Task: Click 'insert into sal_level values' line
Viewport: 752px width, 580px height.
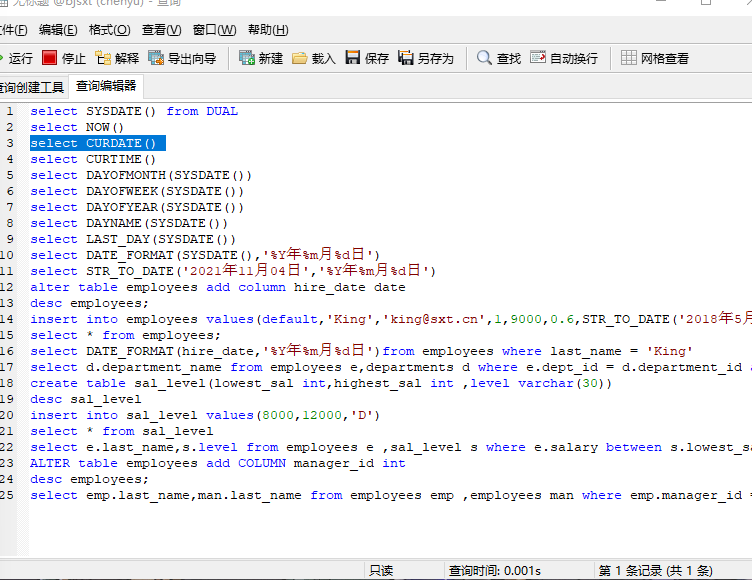Action: point(205,415)
